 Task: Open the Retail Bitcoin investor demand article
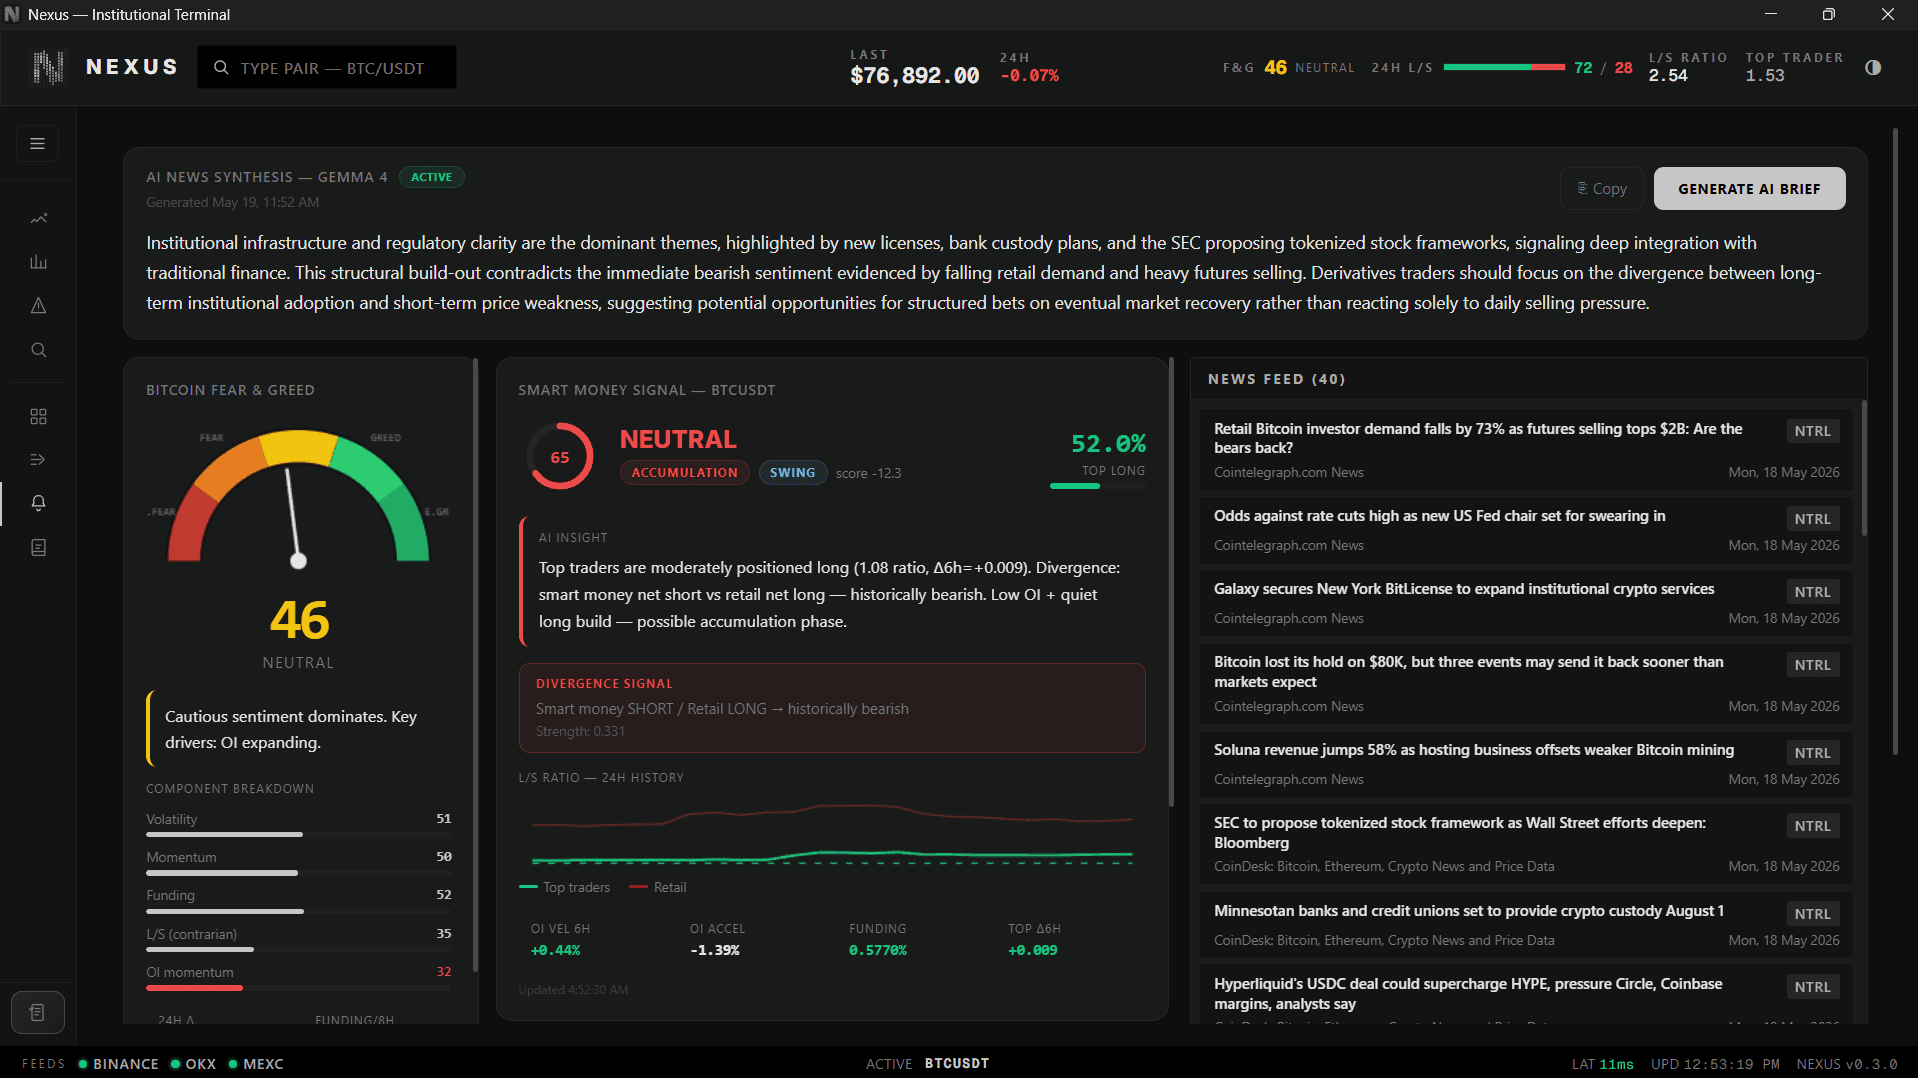point(1526,449)
